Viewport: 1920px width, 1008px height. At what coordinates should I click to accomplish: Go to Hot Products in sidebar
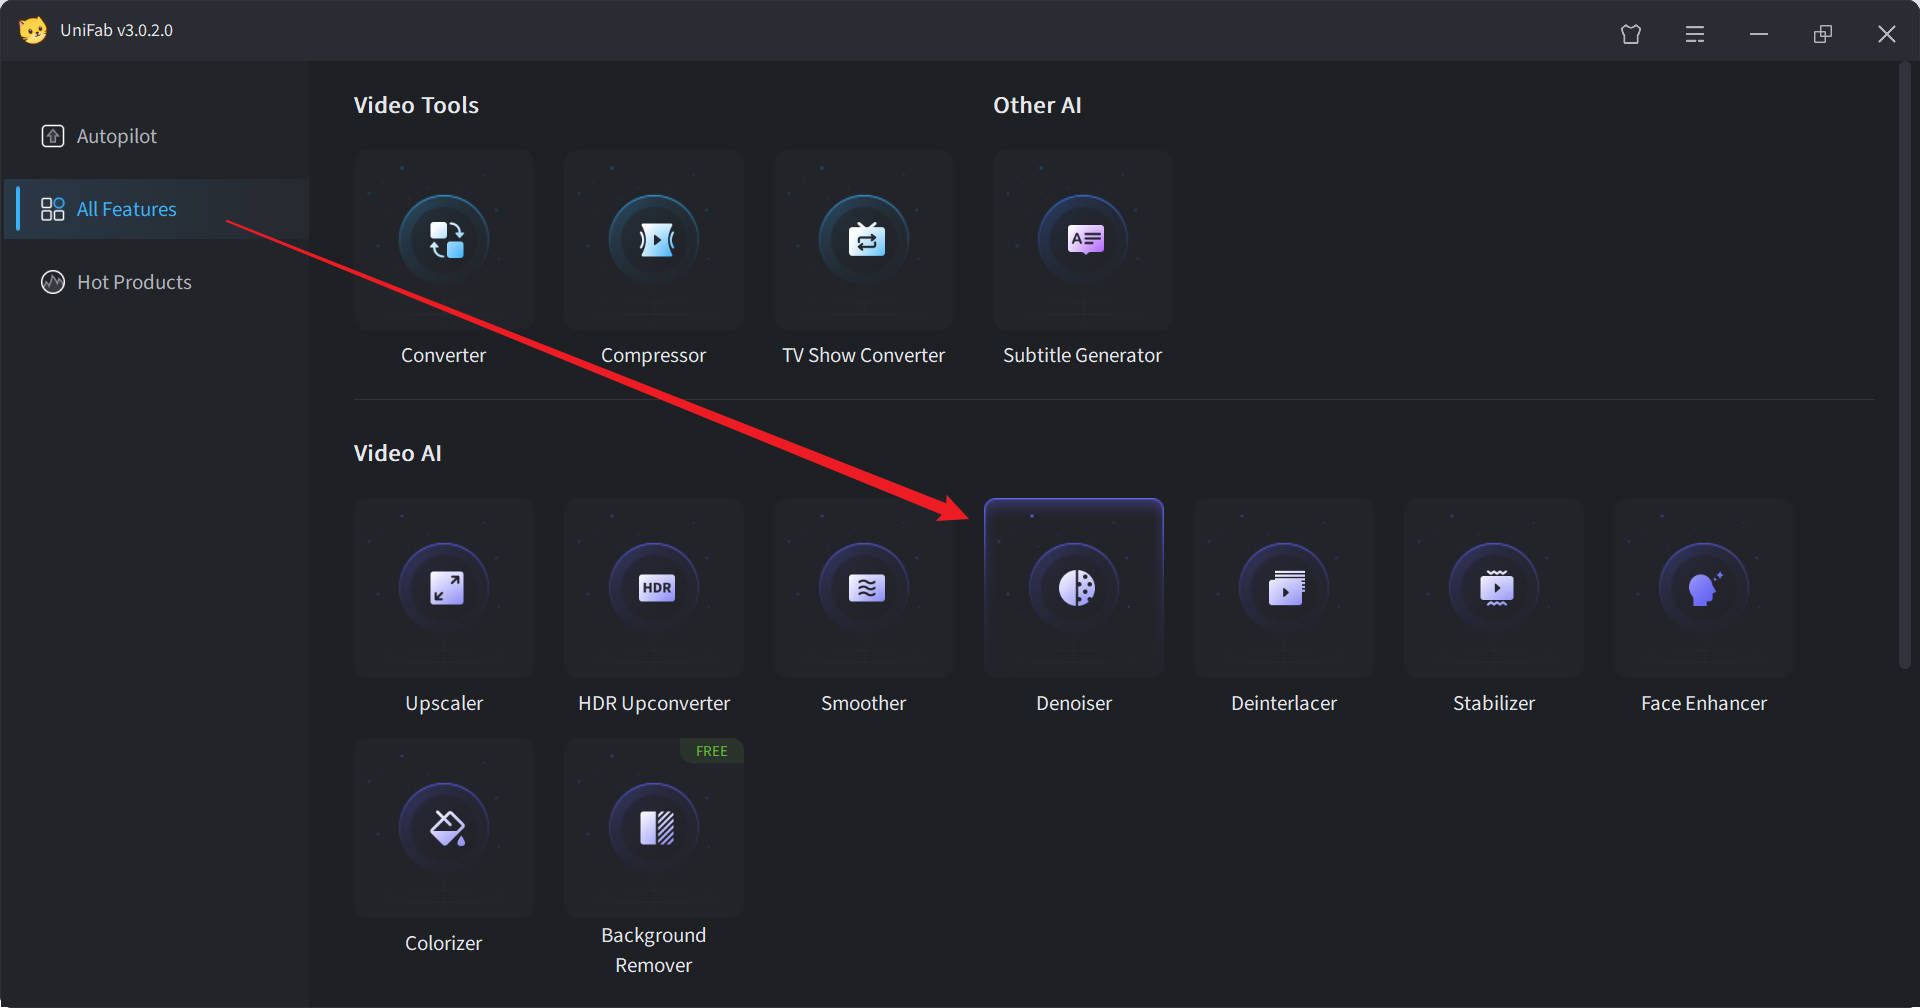pos(156,282)
